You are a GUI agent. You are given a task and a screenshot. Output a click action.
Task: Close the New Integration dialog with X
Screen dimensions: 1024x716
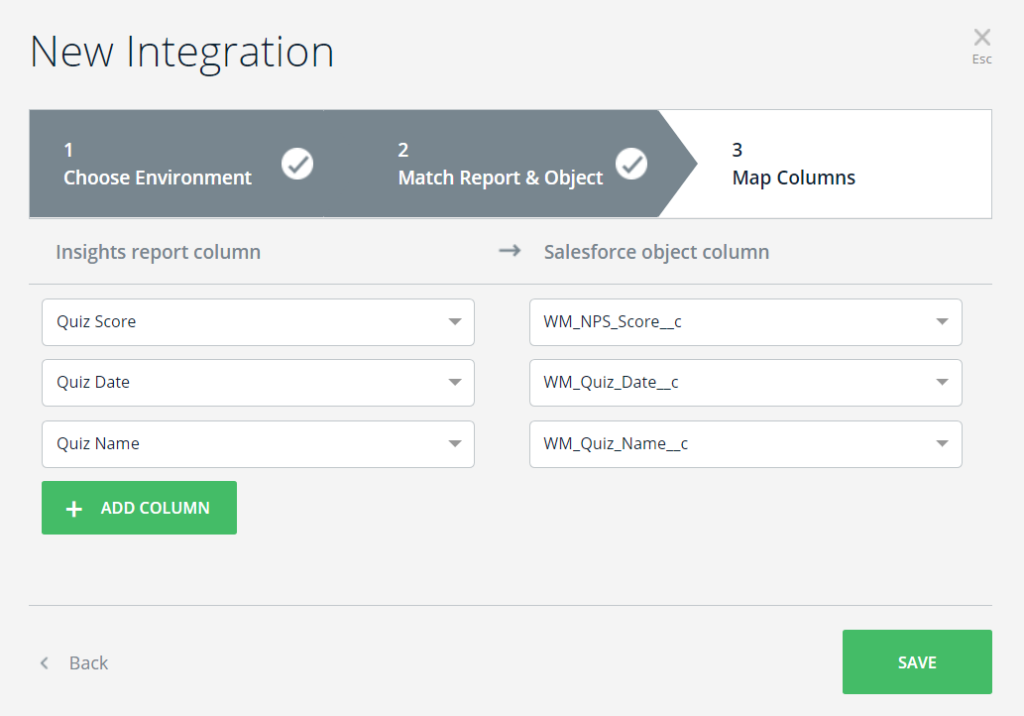[982, 38]
